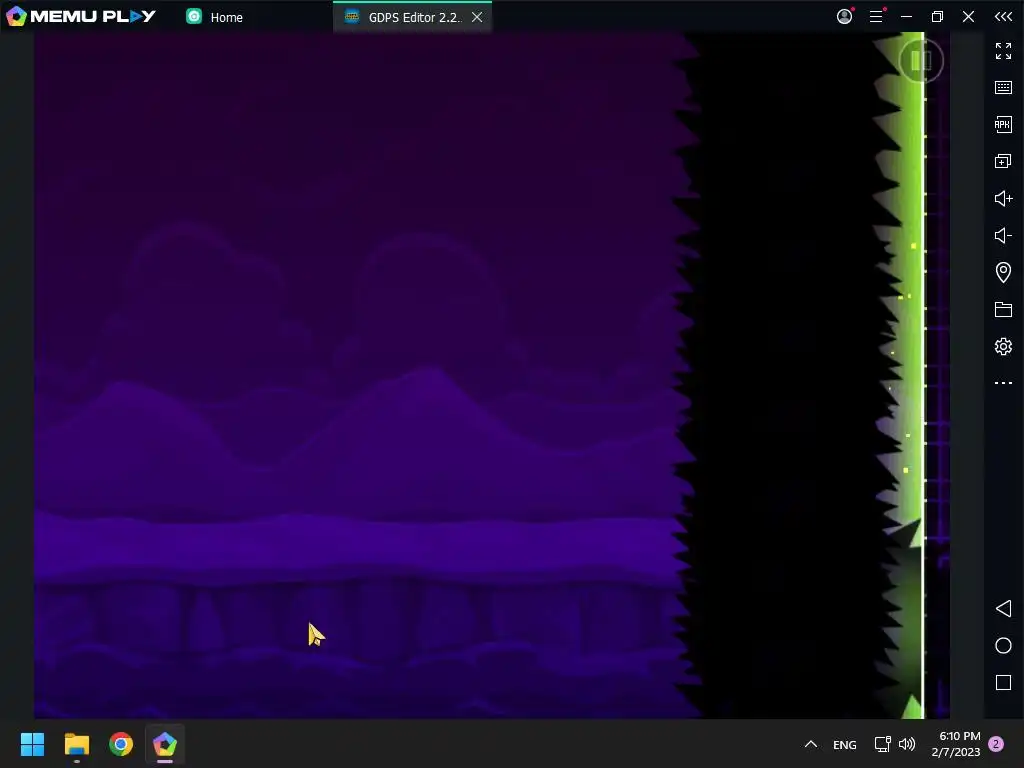
Task: Show more sidebar tools via ellipsis
Action: [1003, 383]
